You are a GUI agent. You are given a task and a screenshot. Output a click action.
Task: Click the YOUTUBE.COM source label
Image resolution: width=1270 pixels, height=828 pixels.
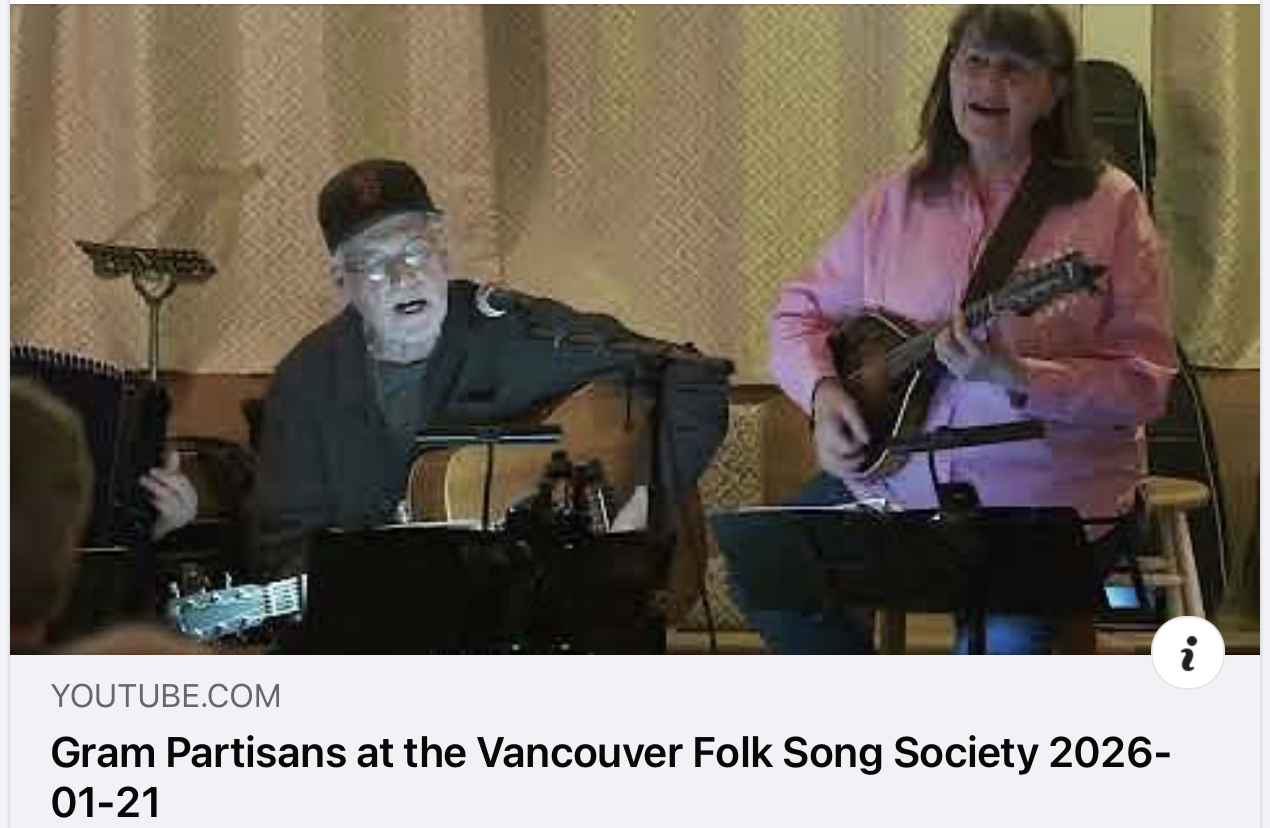(166, 696)
